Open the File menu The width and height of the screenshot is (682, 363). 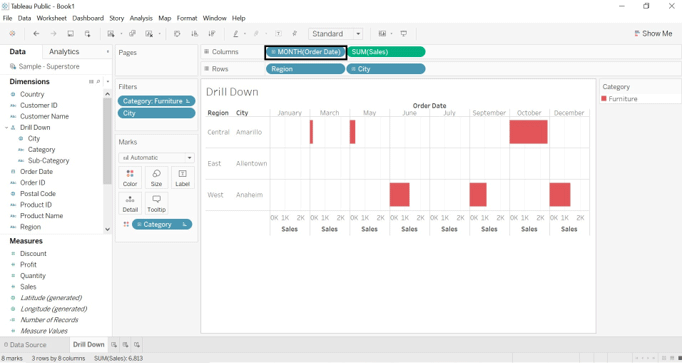[x=7, y=18]
